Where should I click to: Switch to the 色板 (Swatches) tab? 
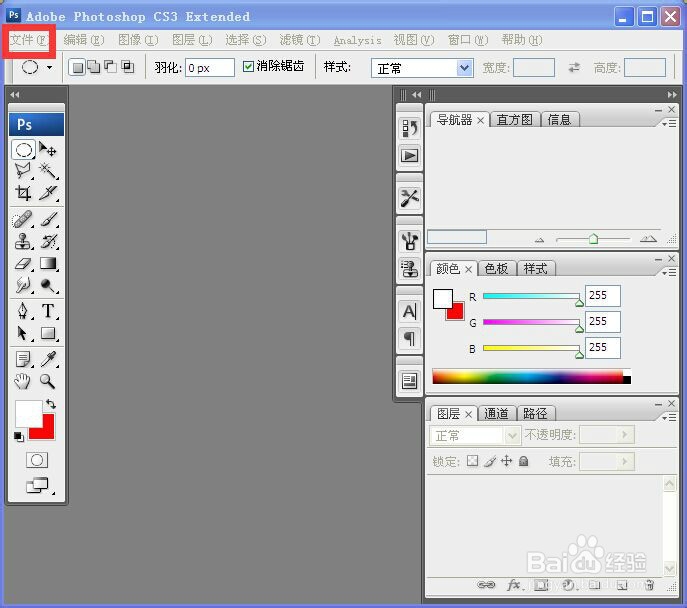[496, 268]
